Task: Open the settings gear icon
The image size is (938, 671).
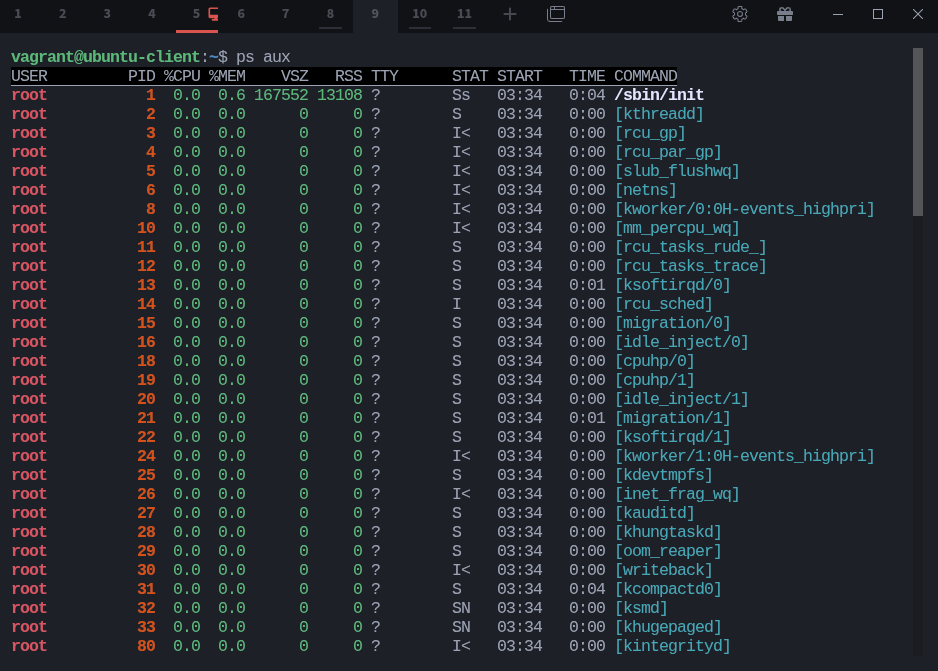Action: point(739,15)
